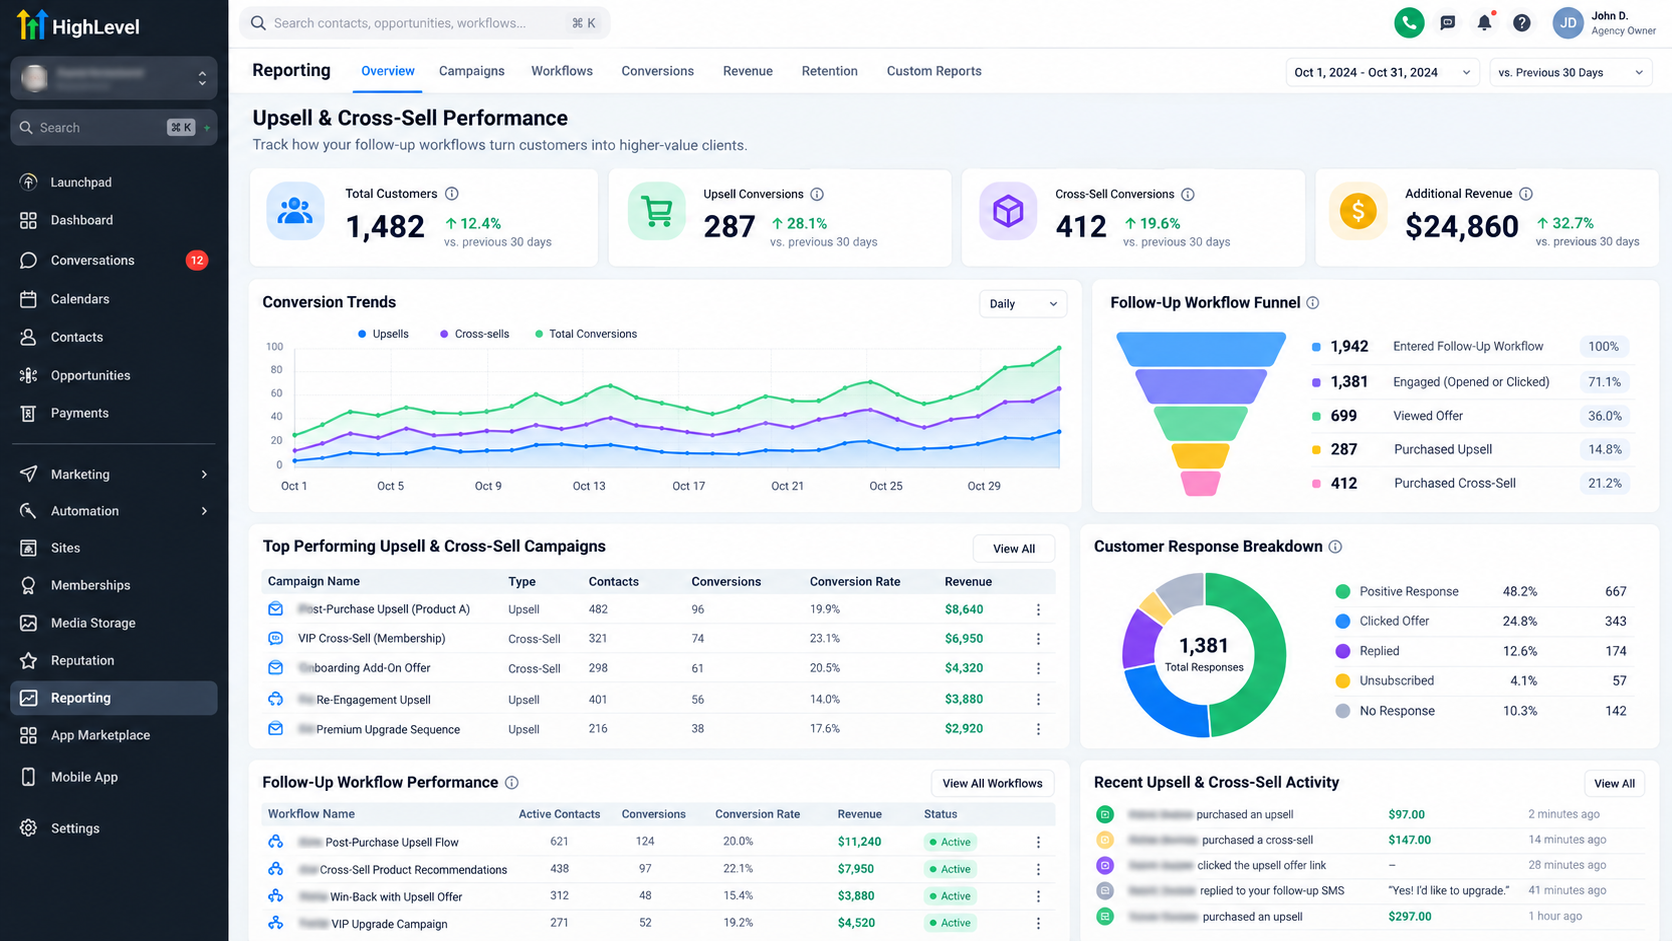Click the help question mark icon
Image resolution: width=1672 pixels, height=941 pixels.
pos(1521,22)
